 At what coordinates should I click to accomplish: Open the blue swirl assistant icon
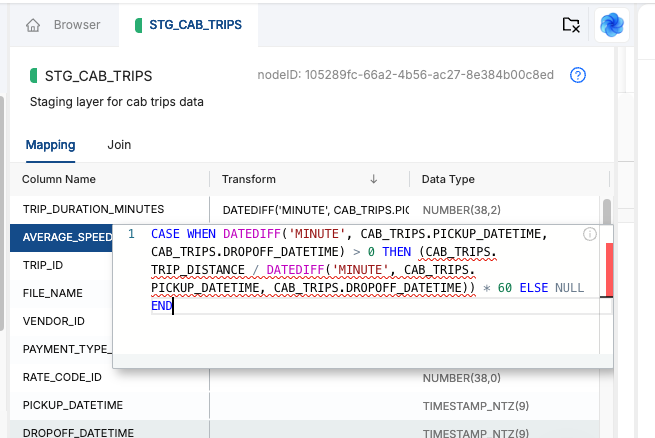[612, 25]
